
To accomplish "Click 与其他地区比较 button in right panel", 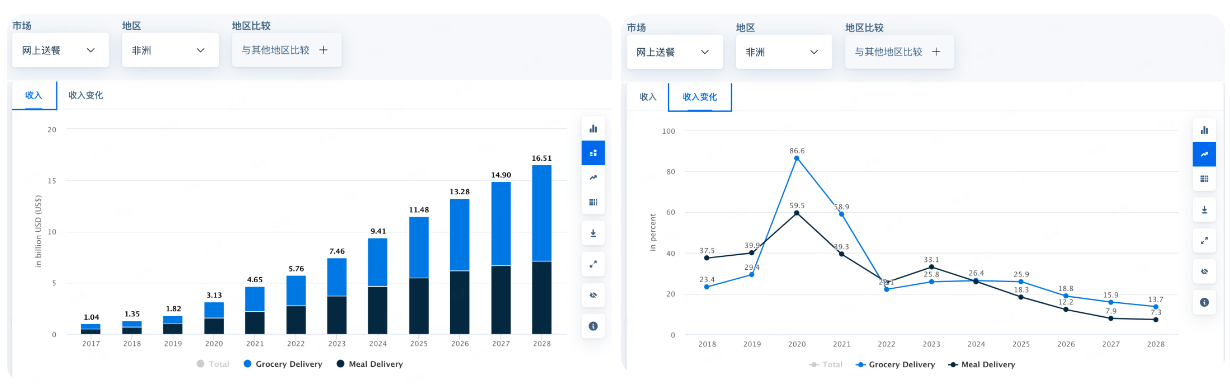I will [x=899, y=51].
